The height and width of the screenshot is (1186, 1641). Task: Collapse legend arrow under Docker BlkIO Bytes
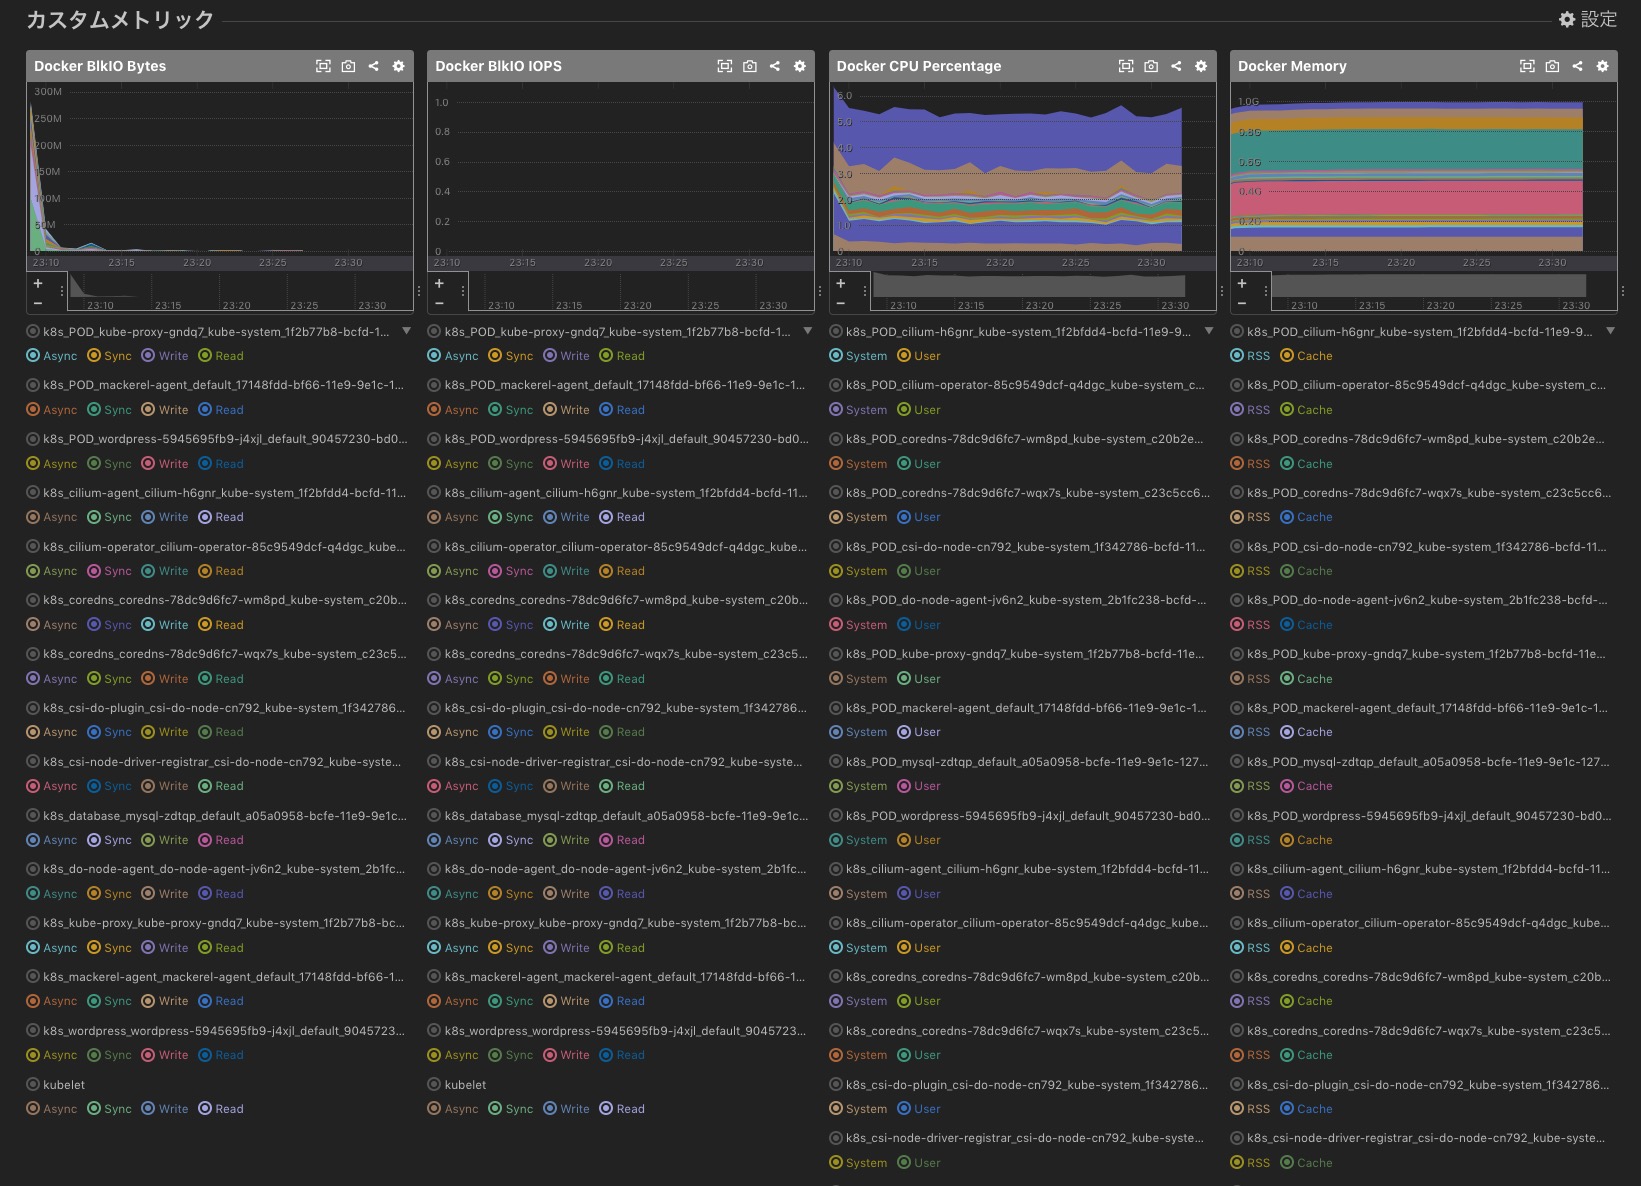406,331
